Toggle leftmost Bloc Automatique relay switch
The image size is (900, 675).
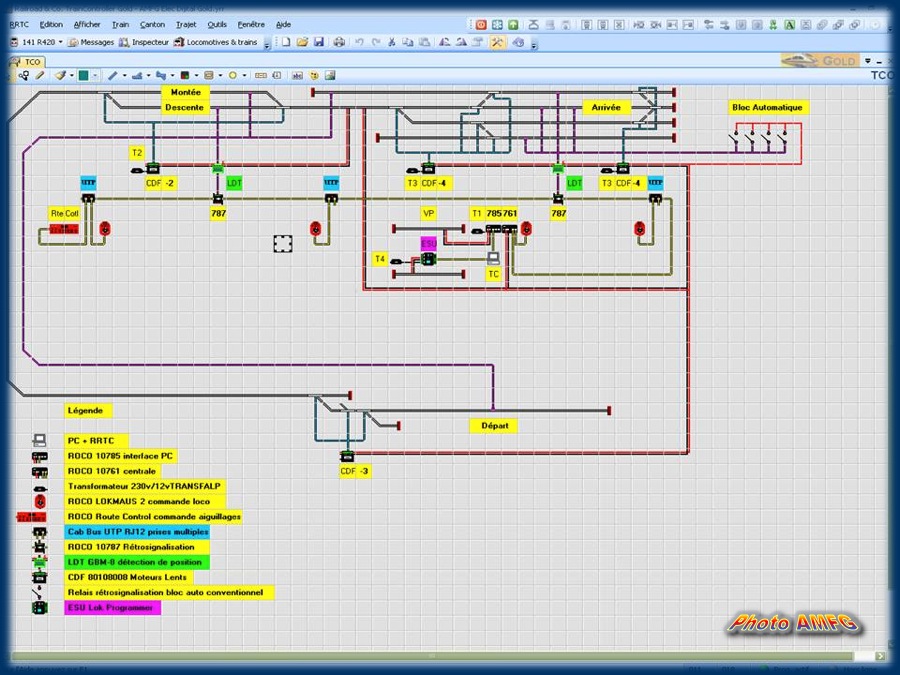pos(734,138)
